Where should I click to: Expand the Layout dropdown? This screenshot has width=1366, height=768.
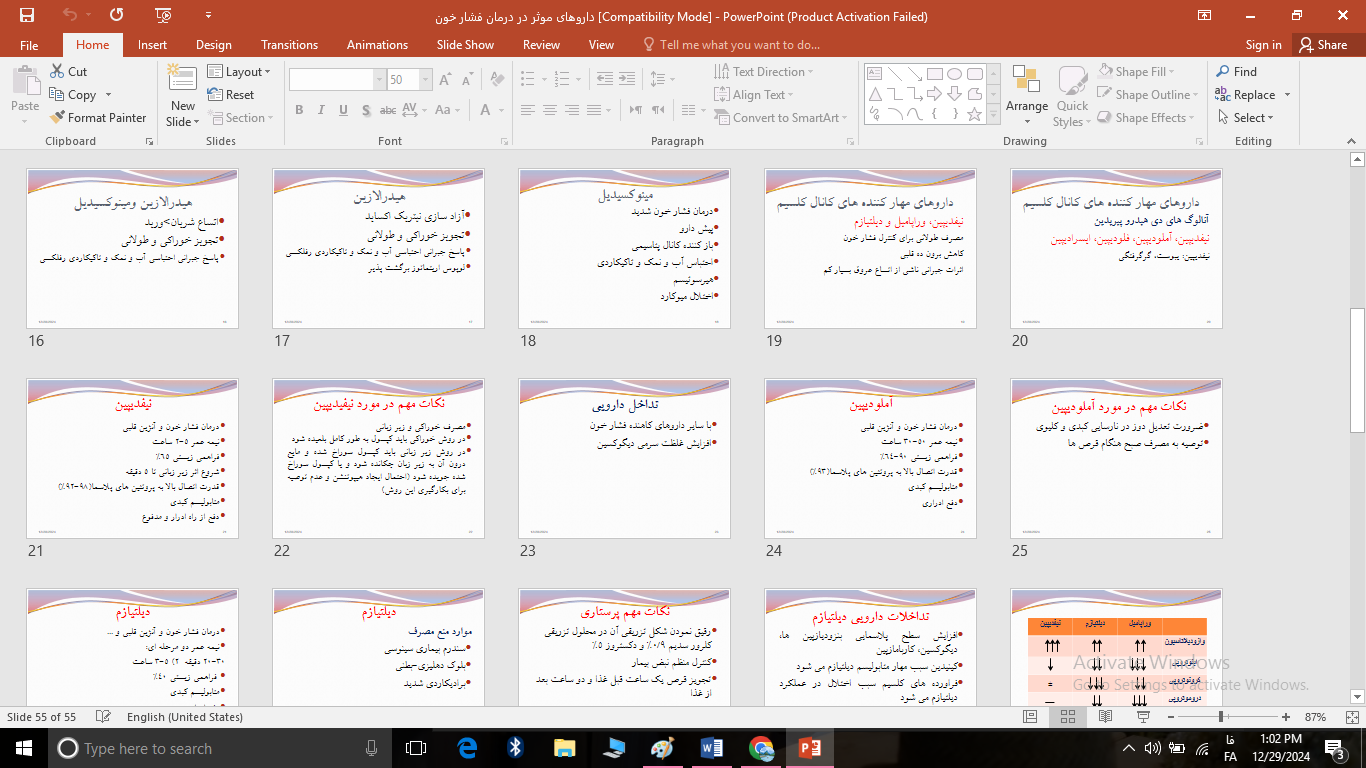tap(241, 72)
